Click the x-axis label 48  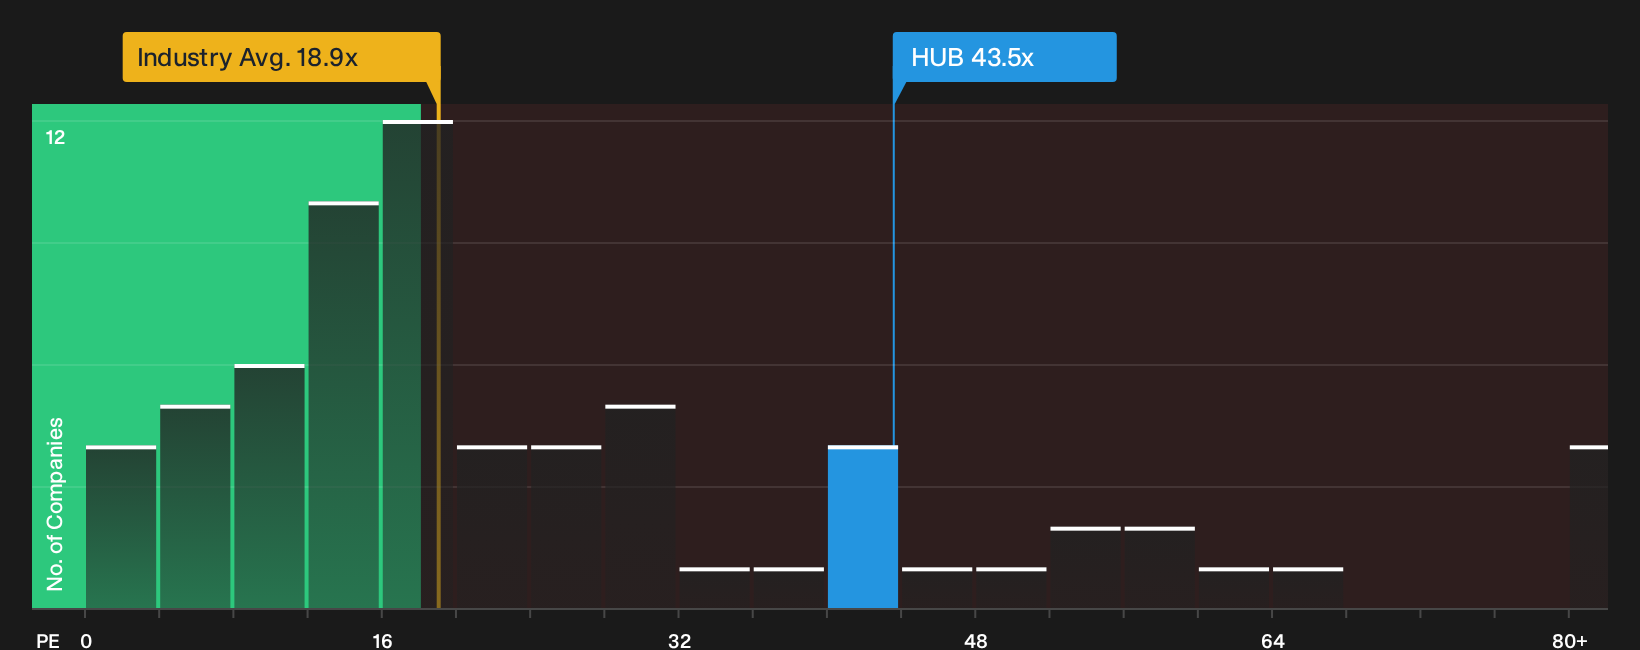pyautogui.click(x=976, y=640)
